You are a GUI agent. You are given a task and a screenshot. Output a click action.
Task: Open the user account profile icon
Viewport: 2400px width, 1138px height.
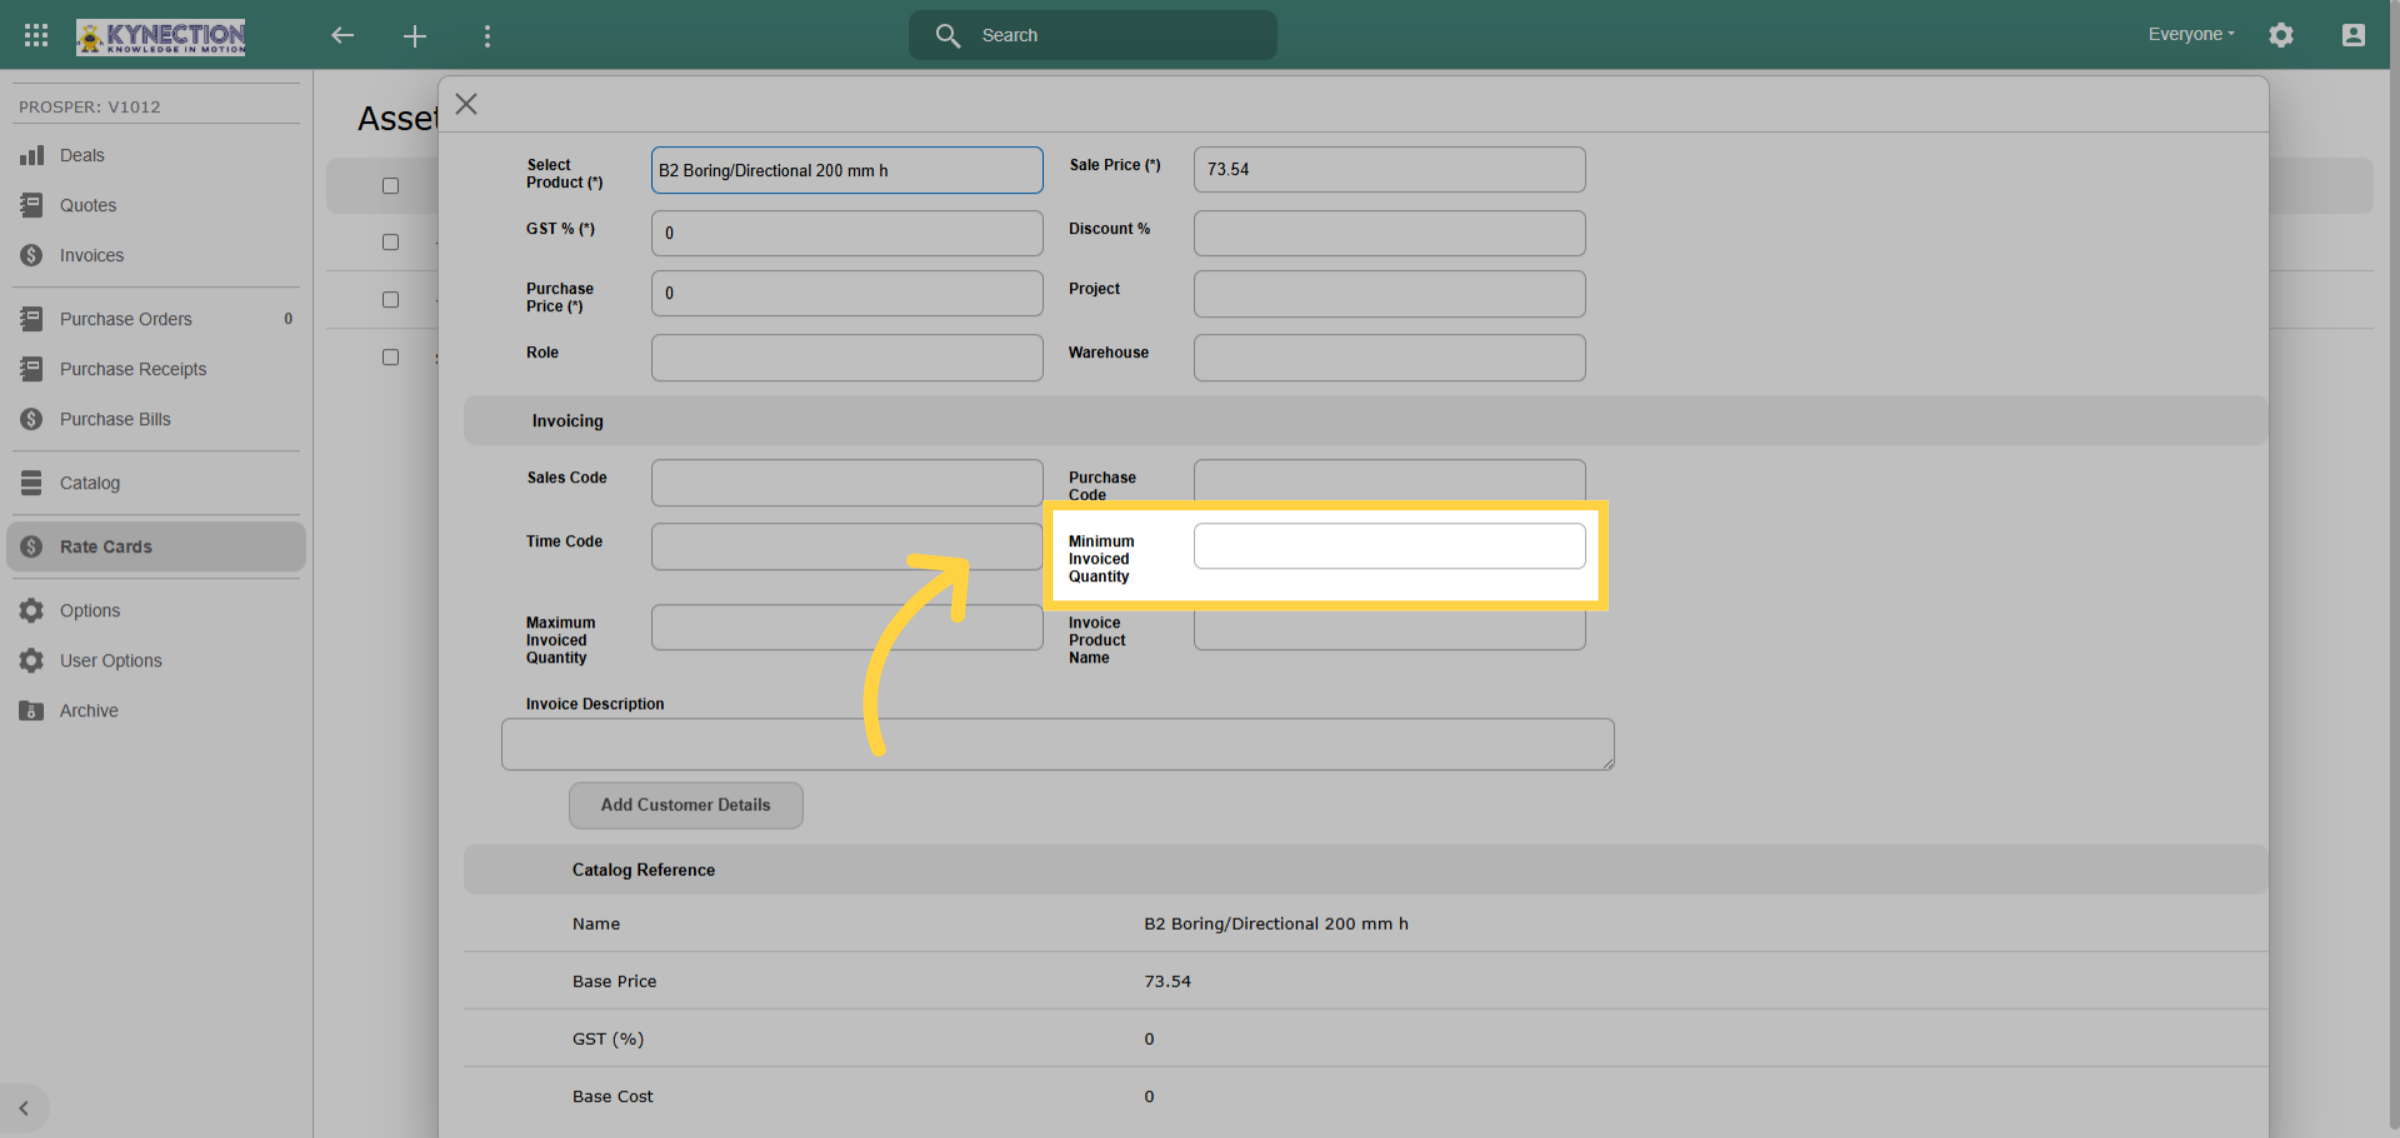point(2353,36)
